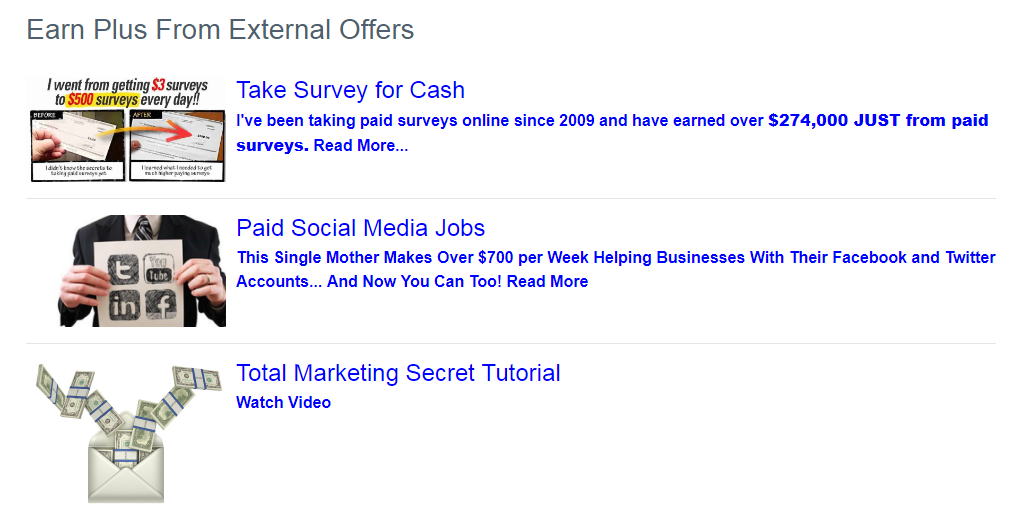Click the Facebook icon on the held sign
The width and height of the screenshot is (1015, 517).
(161, 303)
